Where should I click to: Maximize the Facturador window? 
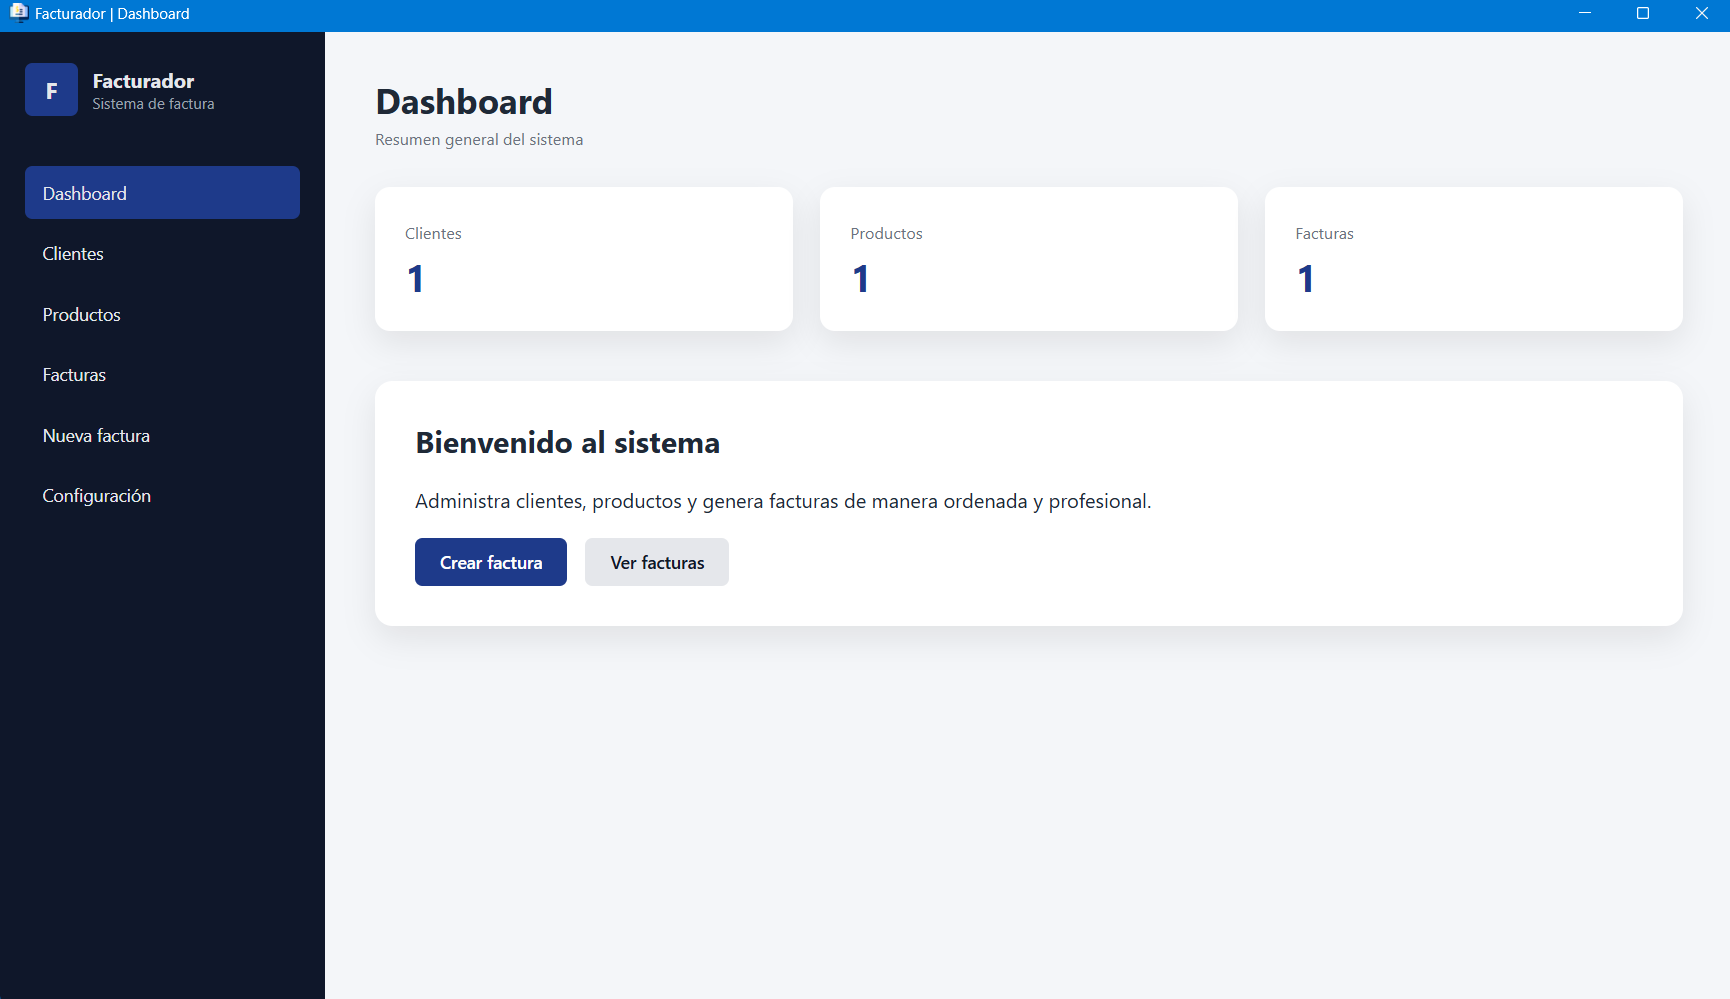tap(1643, 13)
